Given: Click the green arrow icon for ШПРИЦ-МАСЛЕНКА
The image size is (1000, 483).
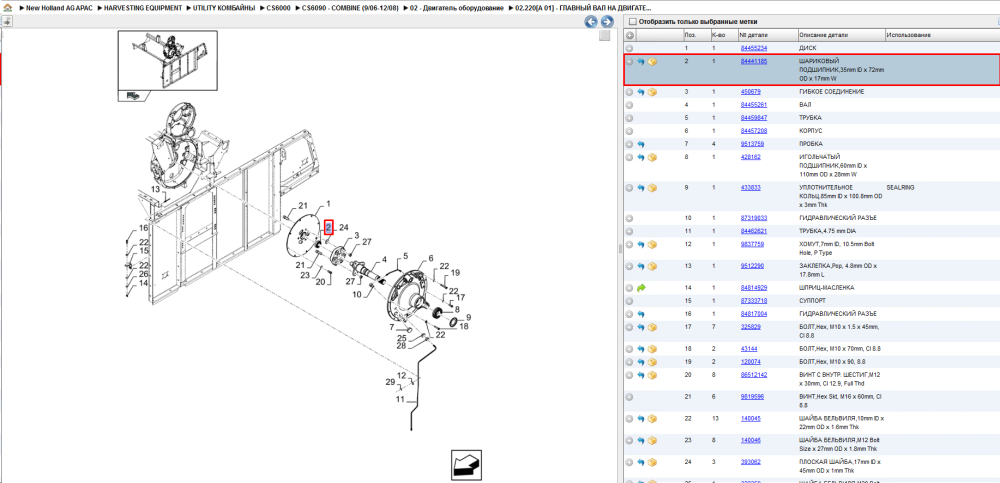Looking at the screenshot, I should [x=641, y=288].
